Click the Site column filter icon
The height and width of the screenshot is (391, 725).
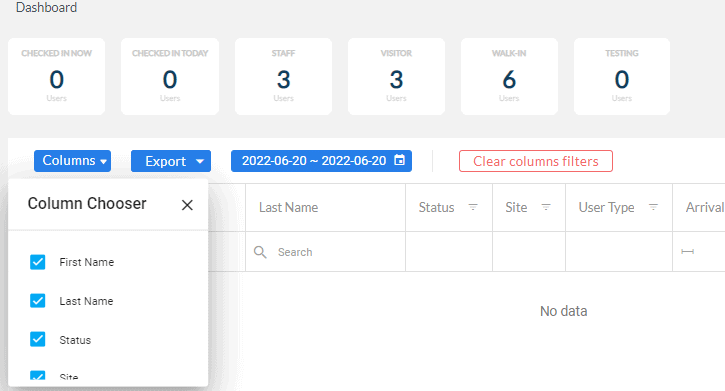click(x=546, y=207)
